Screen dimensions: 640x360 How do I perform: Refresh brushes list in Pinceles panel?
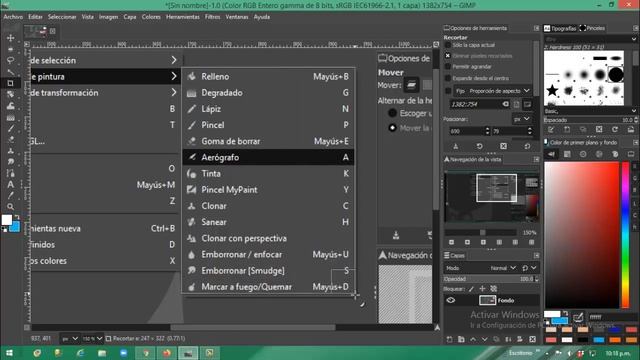[x=615, y=130]
